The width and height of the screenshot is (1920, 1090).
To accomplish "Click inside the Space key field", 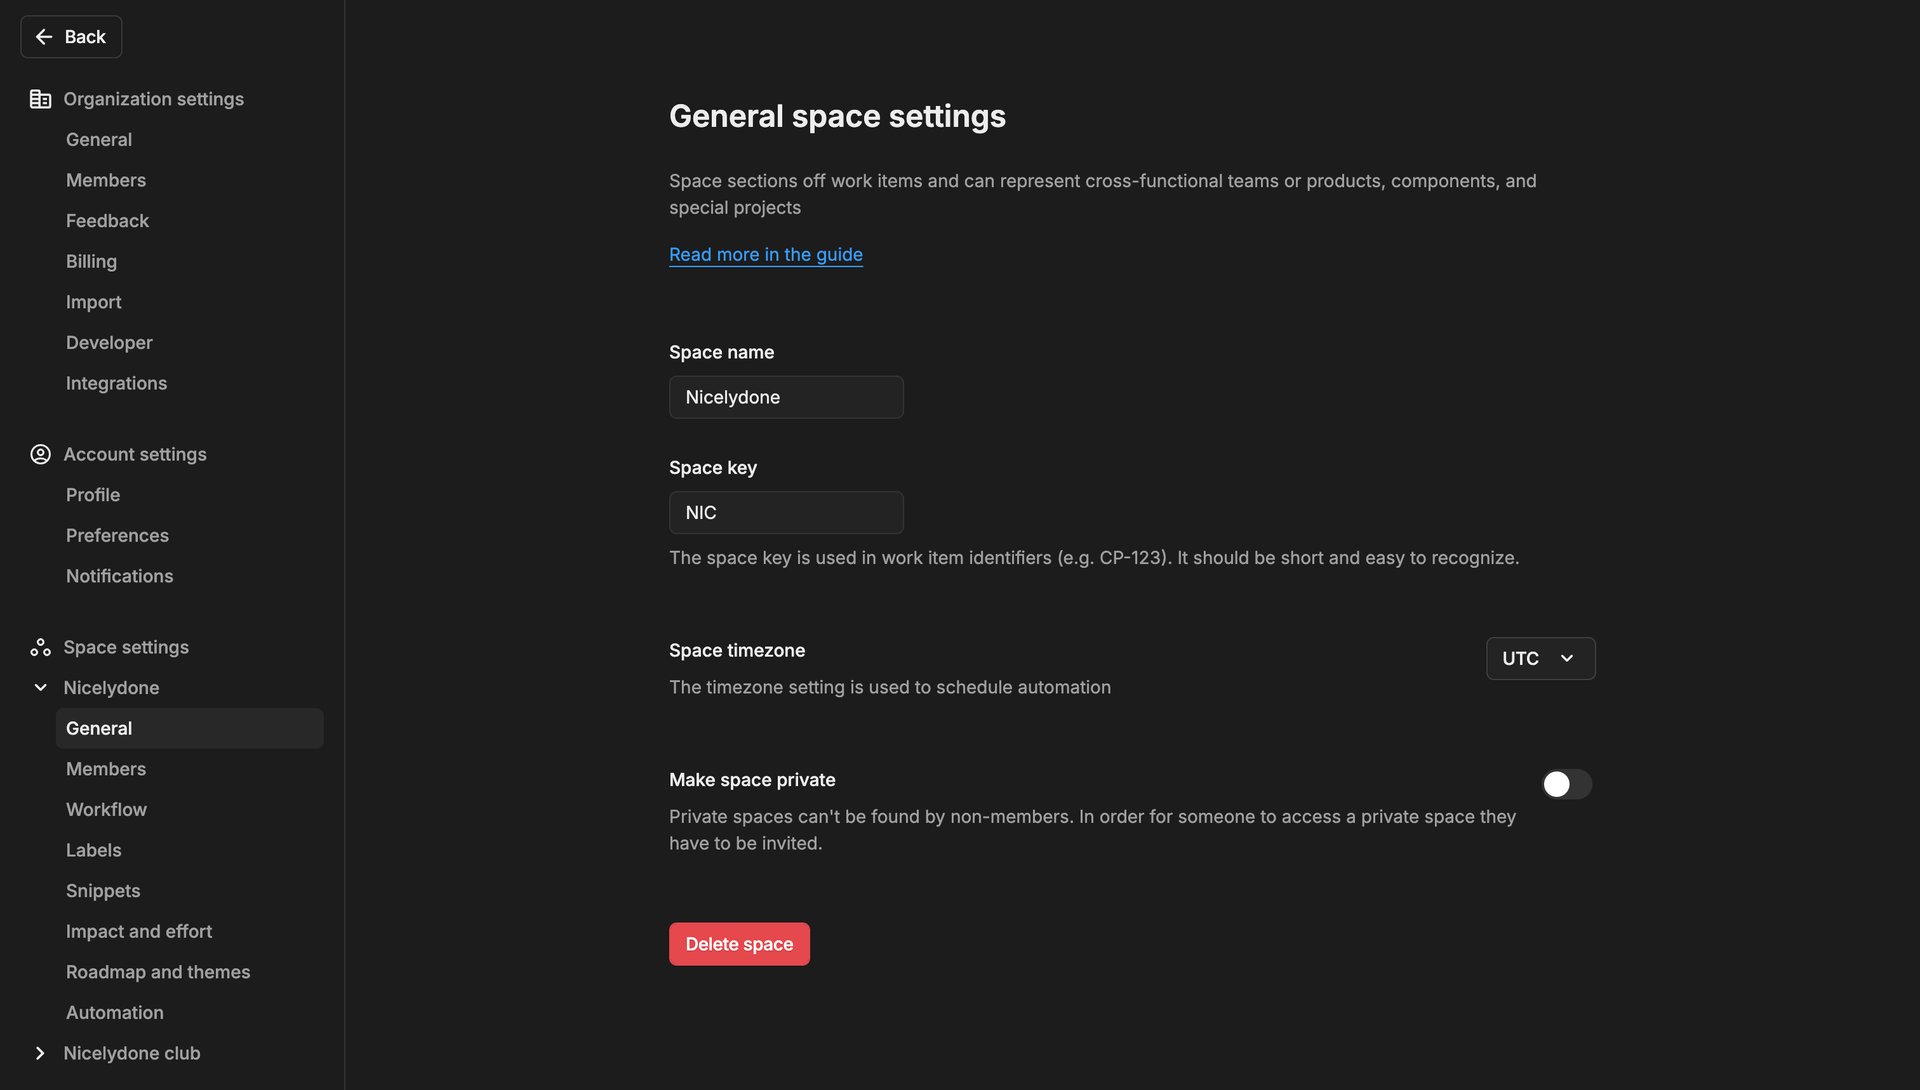I will tap(786, 512).
